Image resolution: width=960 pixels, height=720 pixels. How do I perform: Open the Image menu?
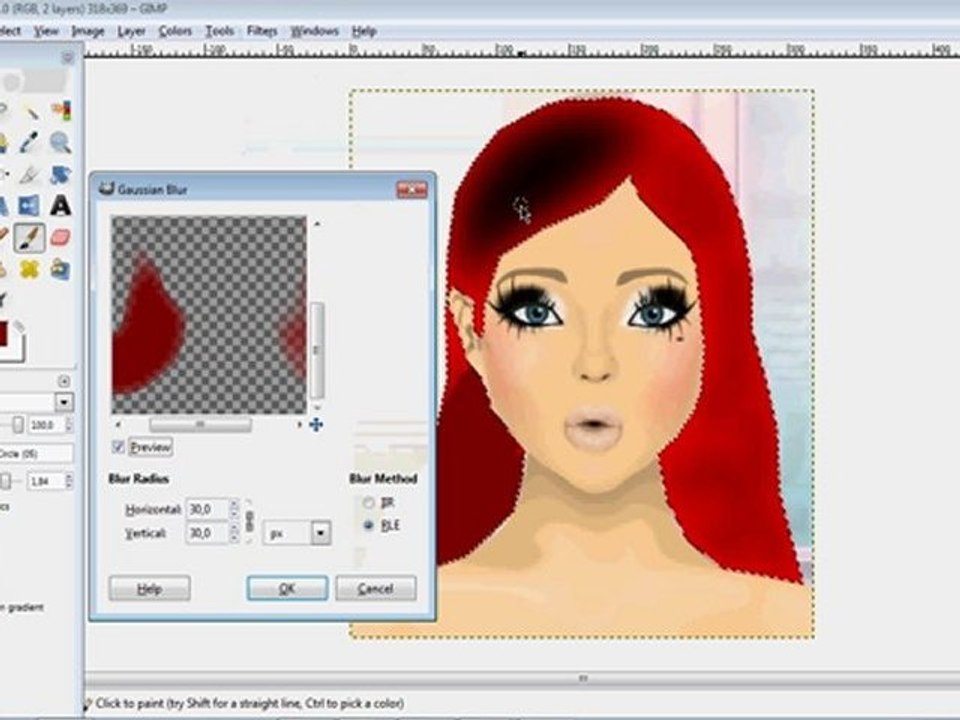[x=88, y=31]
